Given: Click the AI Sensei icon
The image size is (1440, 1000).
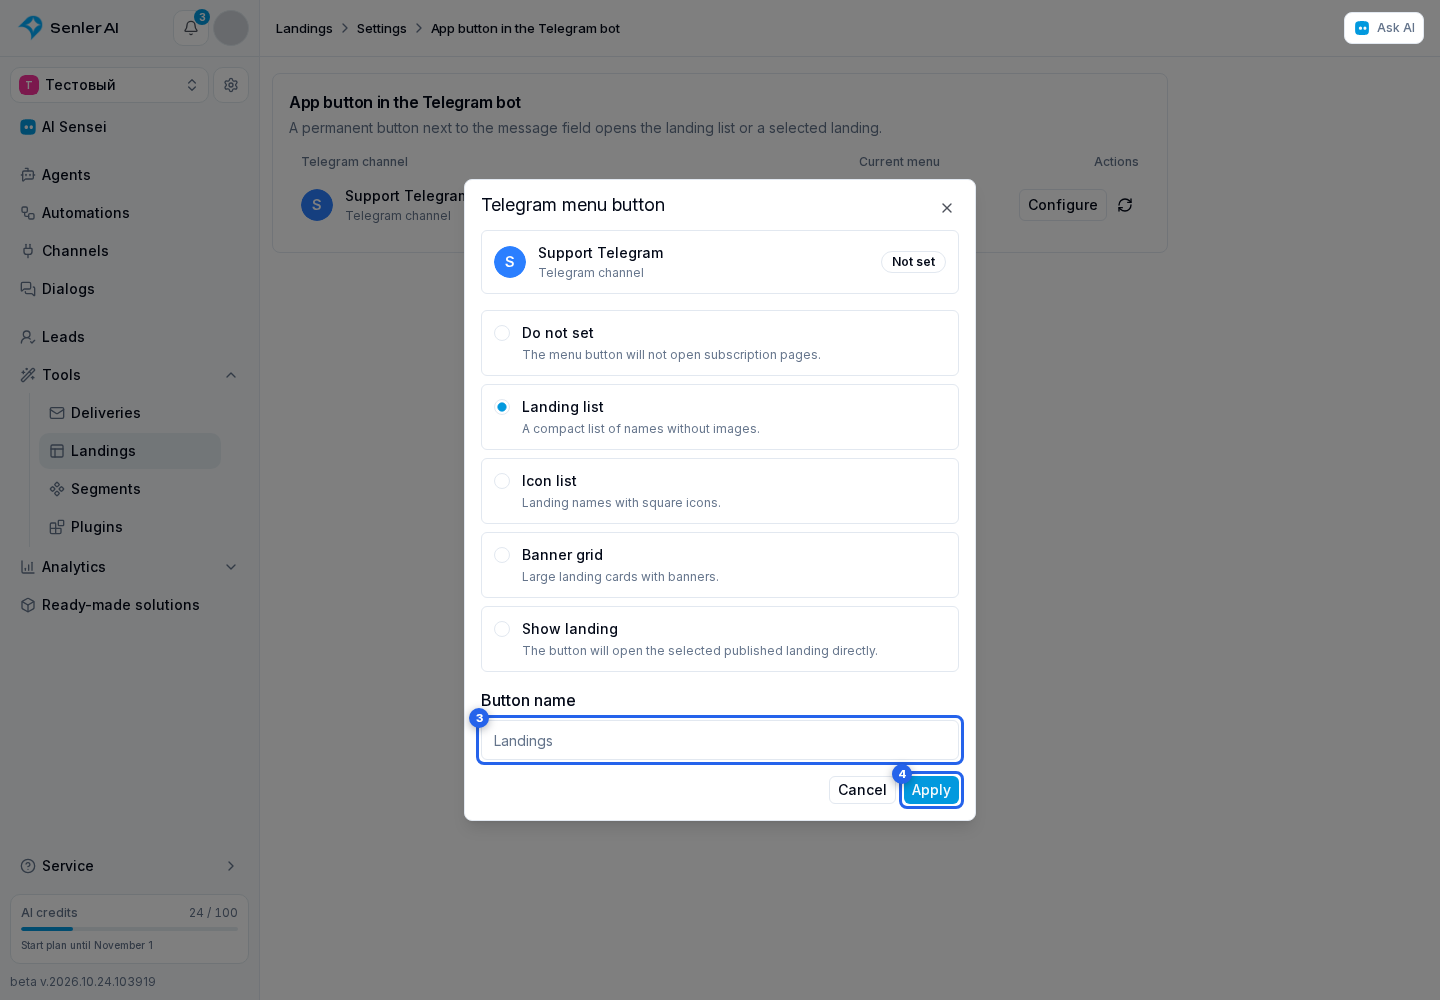Looking at the screenshot, I should (x=28, y=127).
